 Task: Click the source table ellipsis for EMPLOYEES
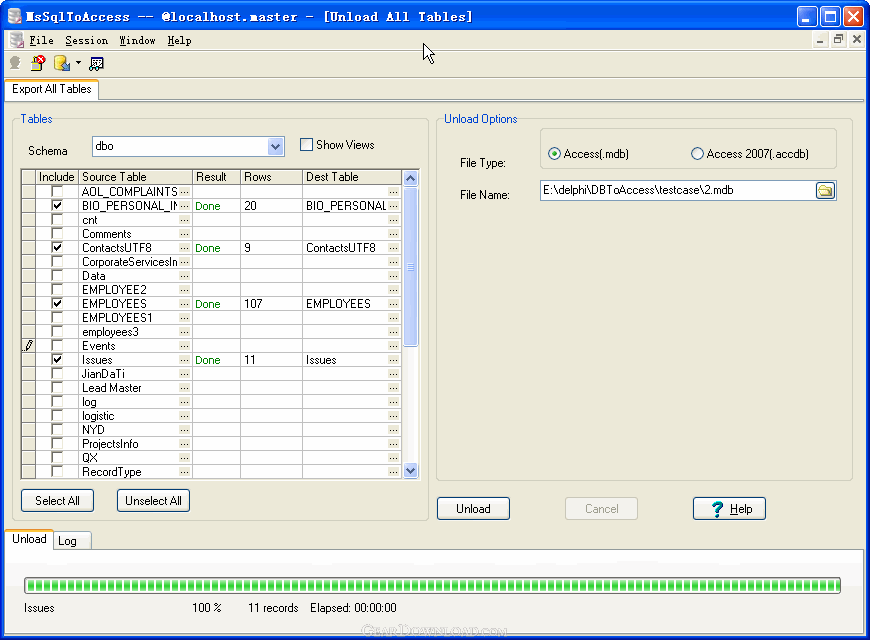185,304
